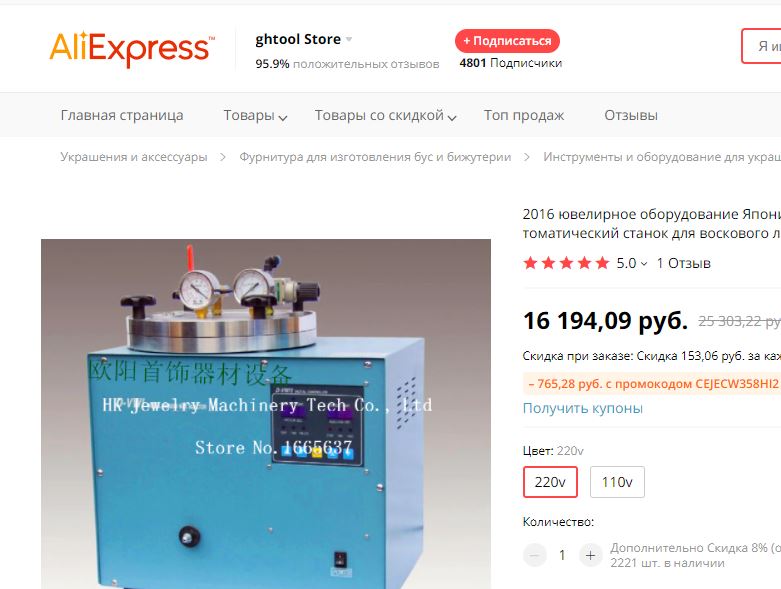Click the AliExpress logo
This screenshot has width=781, height=589.
(132, 48)
